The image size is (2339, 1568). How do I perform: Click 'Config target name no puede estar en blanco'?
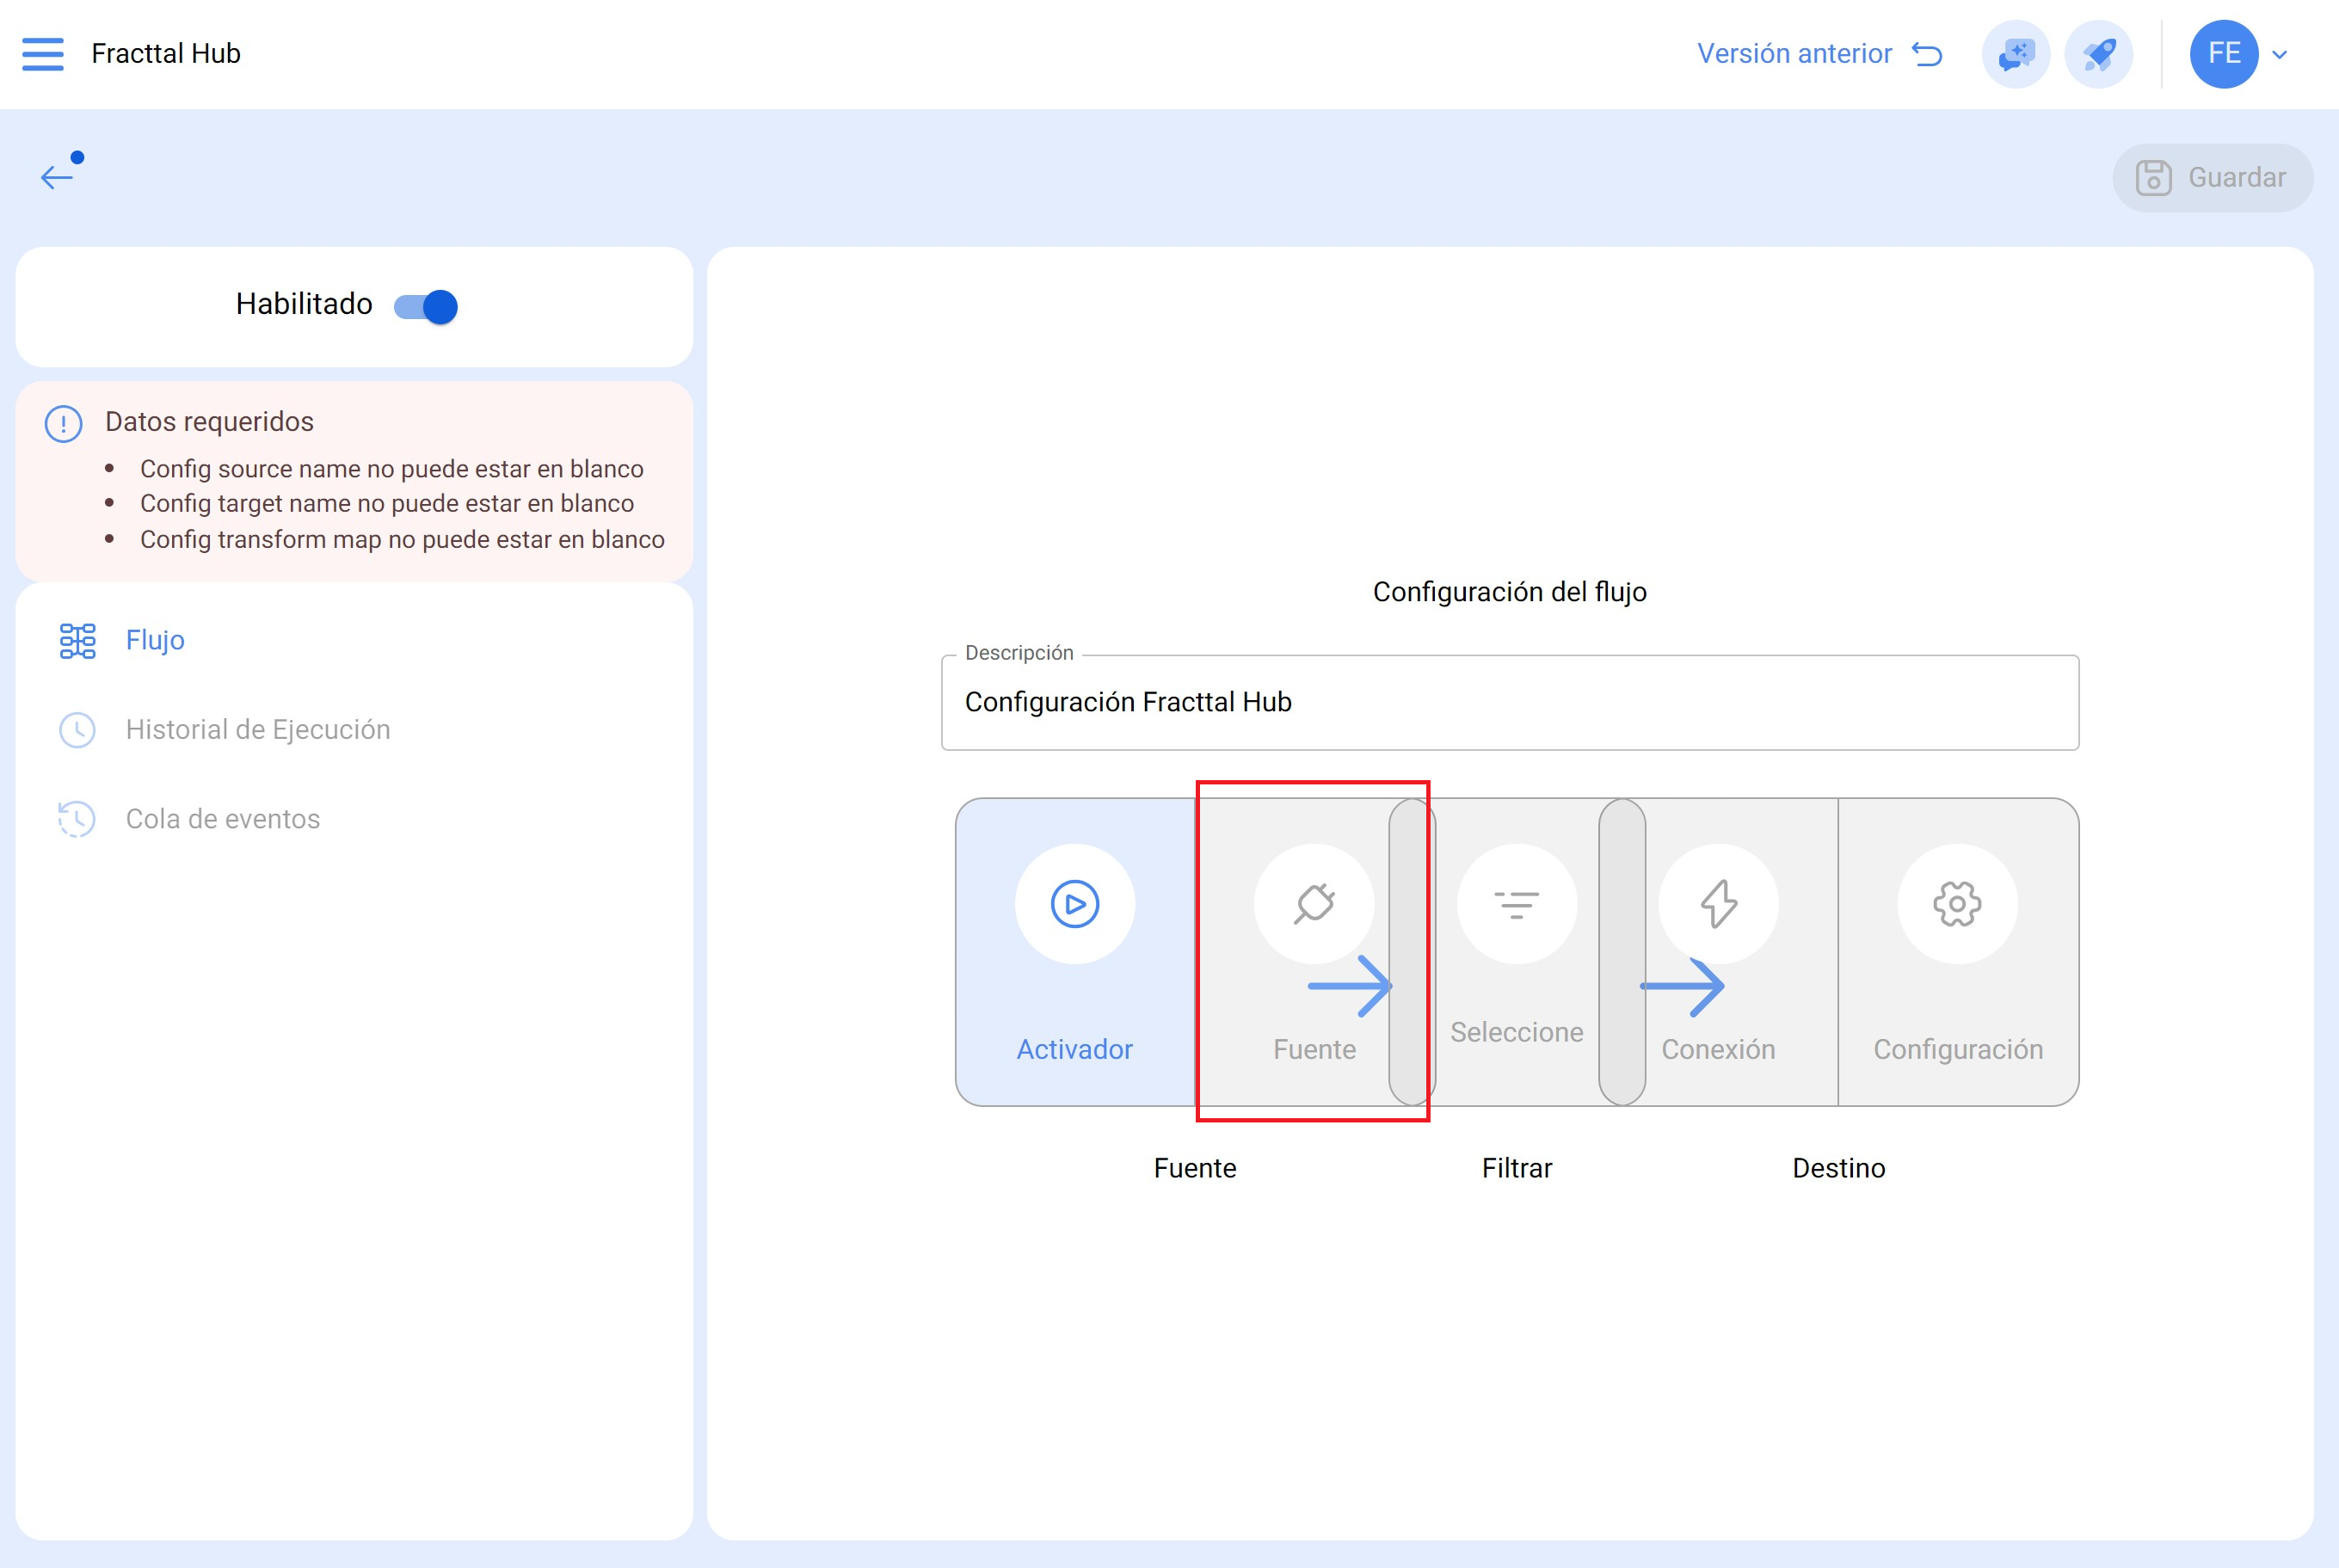click(x=387, y=503)
